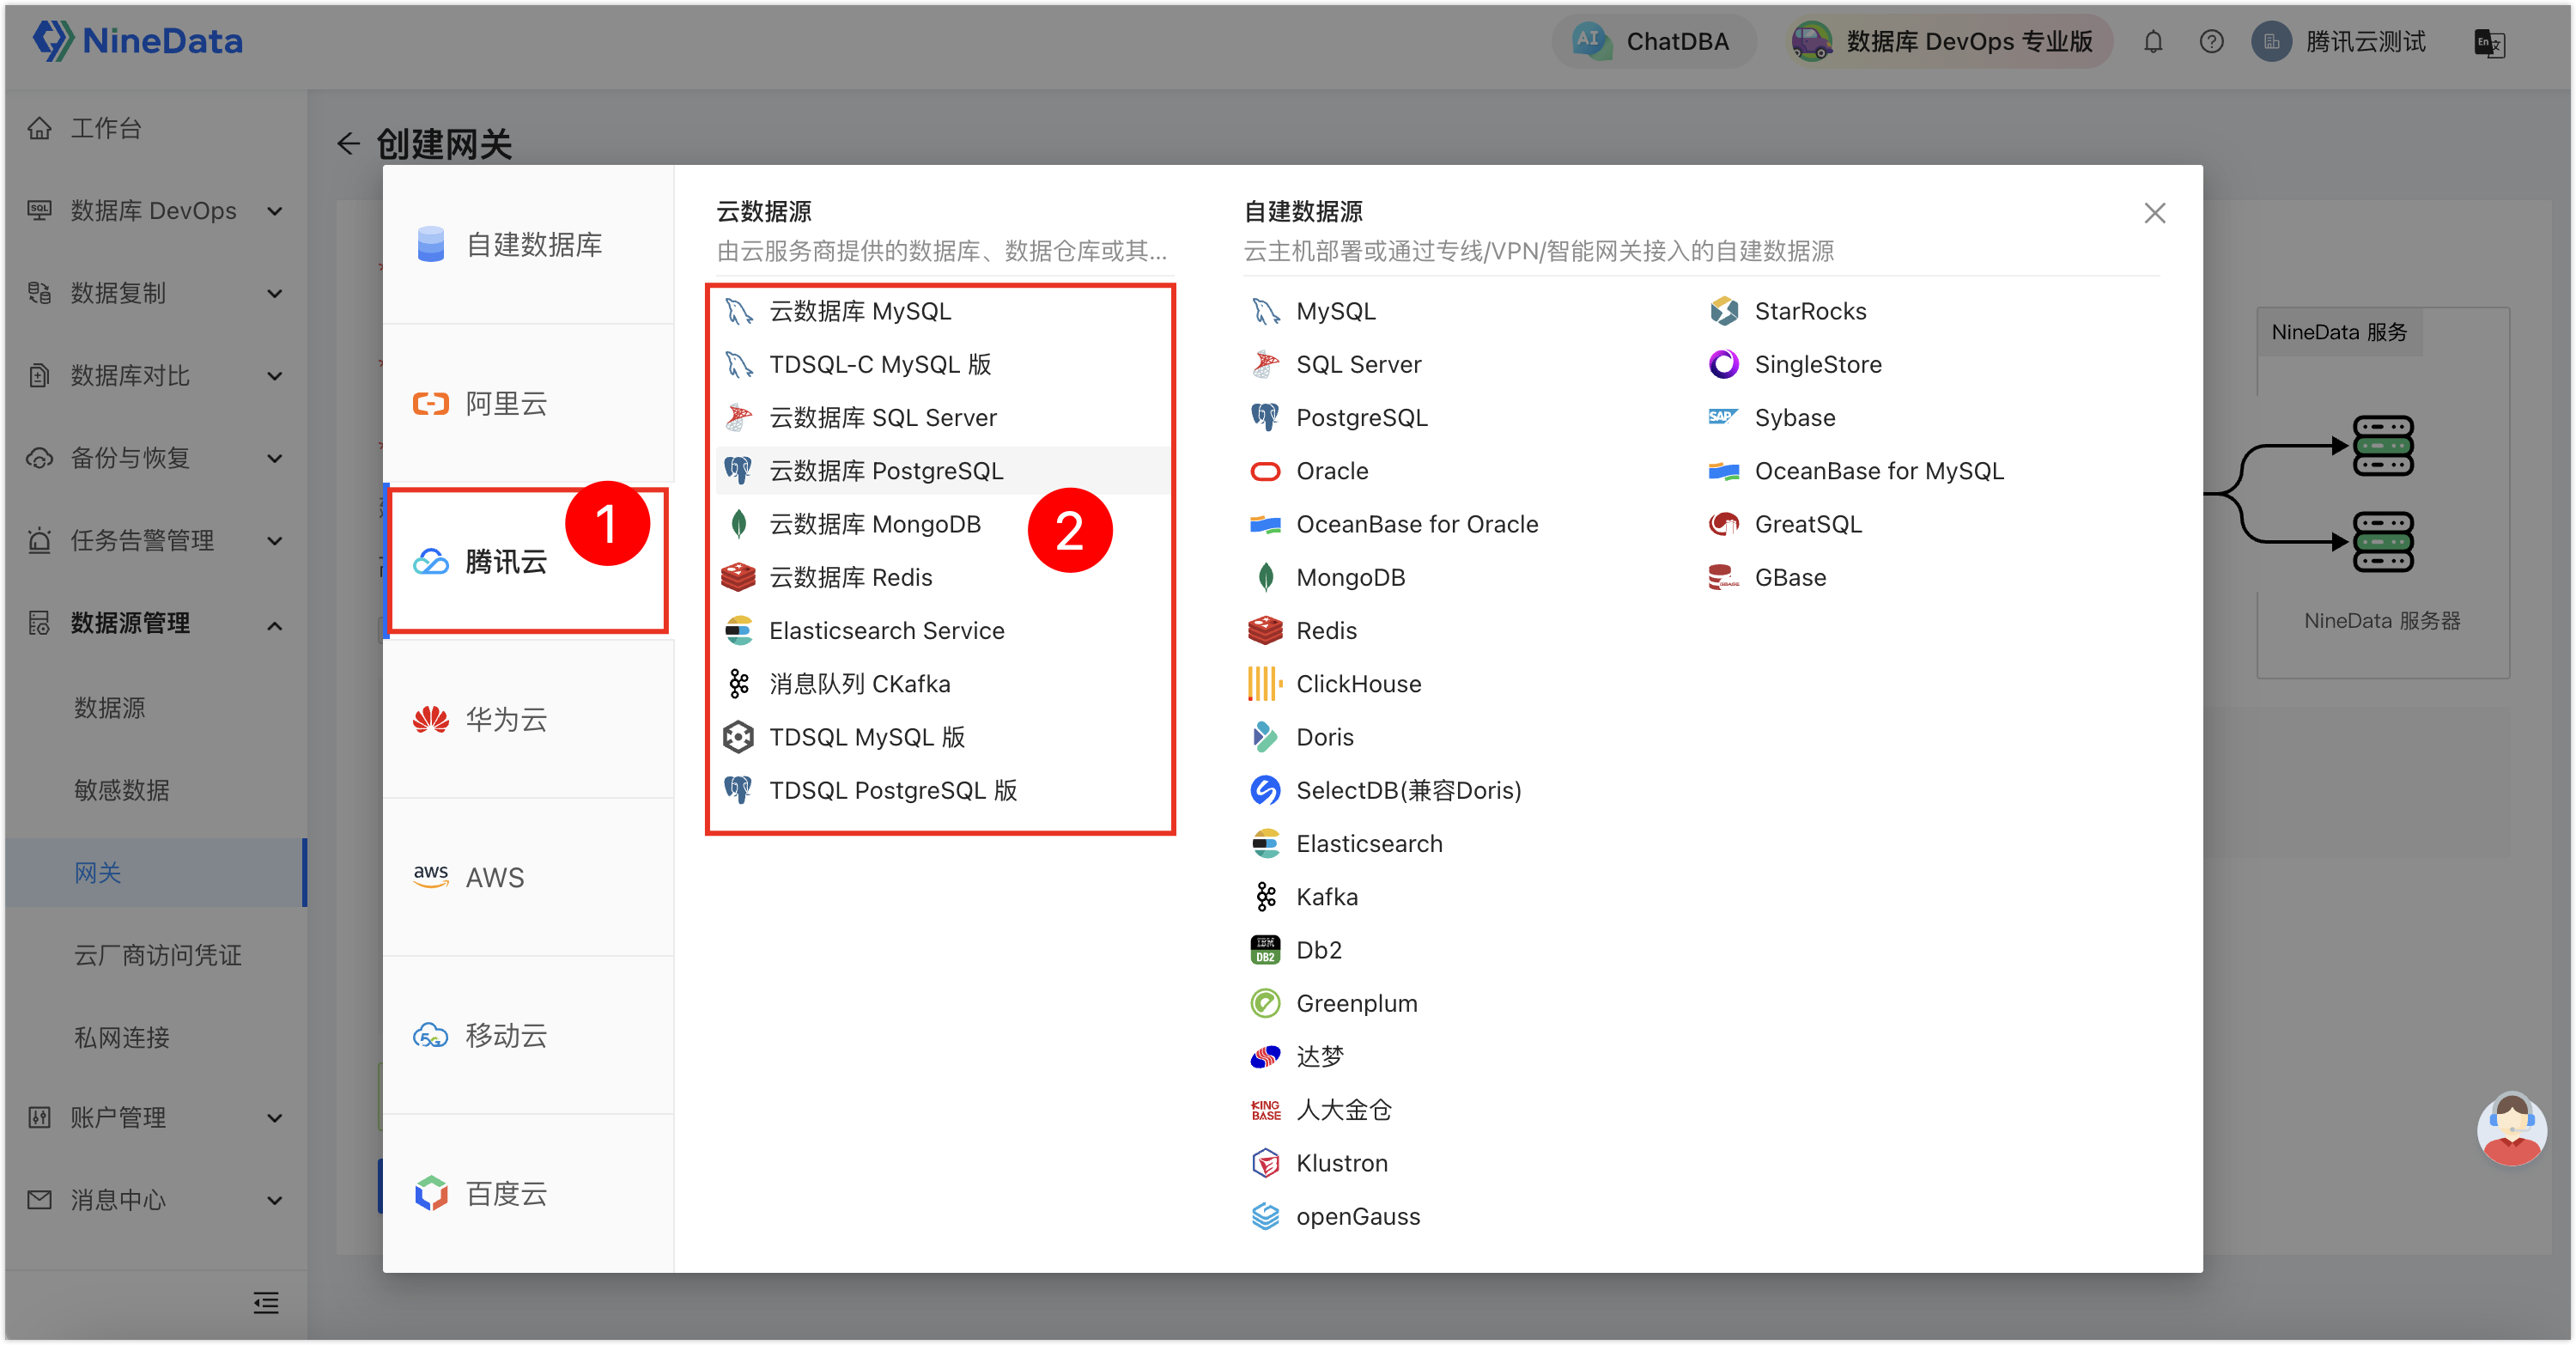The image size is (2576, 1345).
Task: Click the Db2 icon
Action: 1265,950
